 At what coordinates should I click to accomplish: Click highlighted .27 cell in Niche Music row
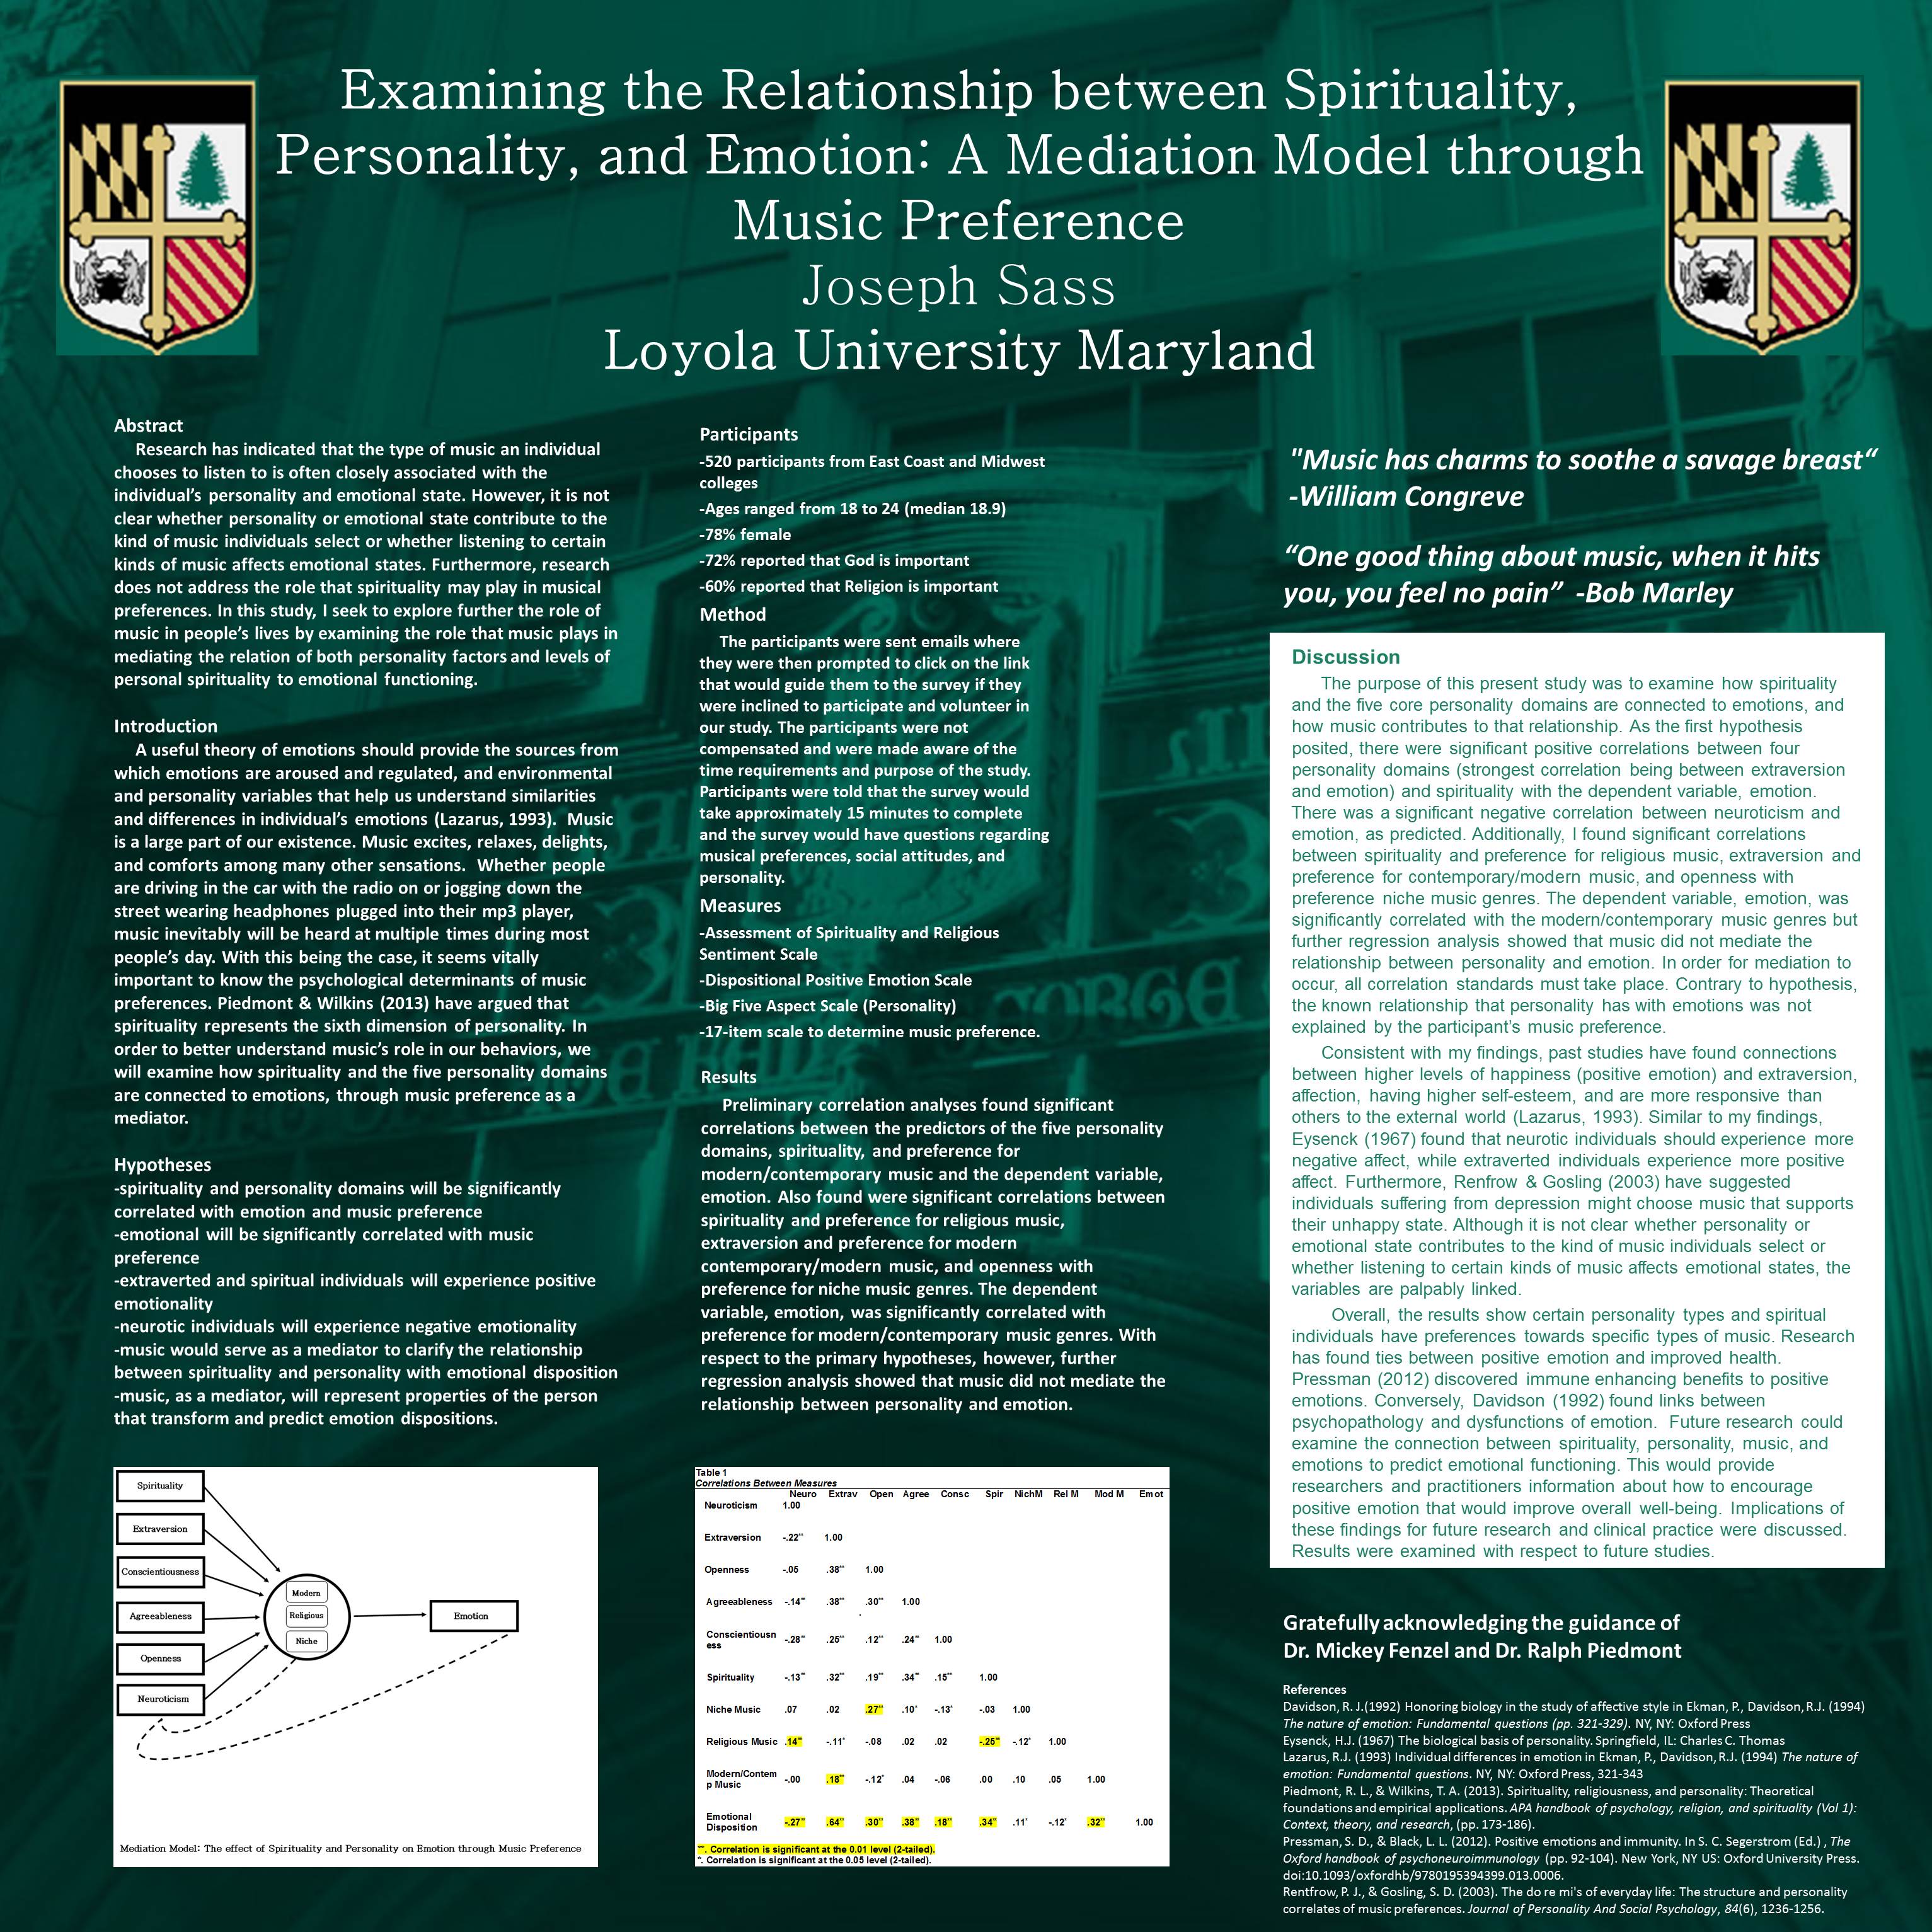pos(874,1709)
